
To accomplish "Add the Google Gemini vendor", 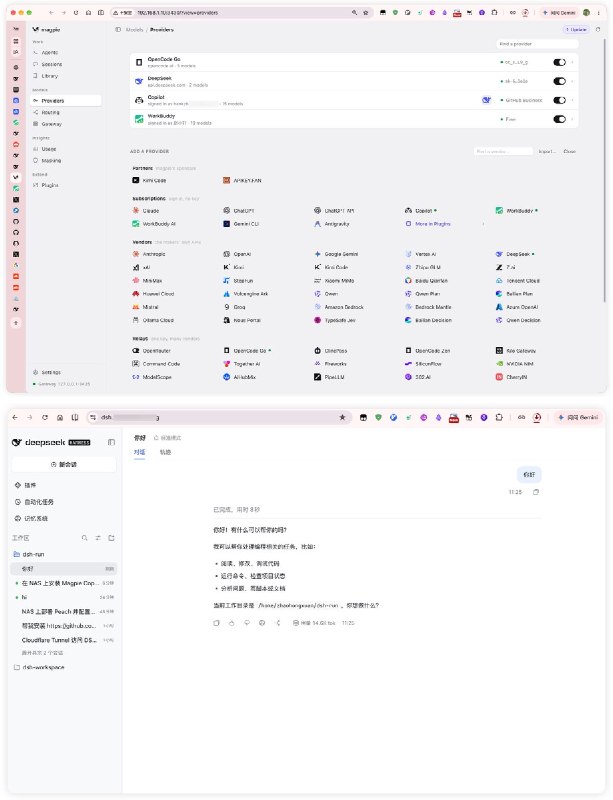I will tap(336, 254).
